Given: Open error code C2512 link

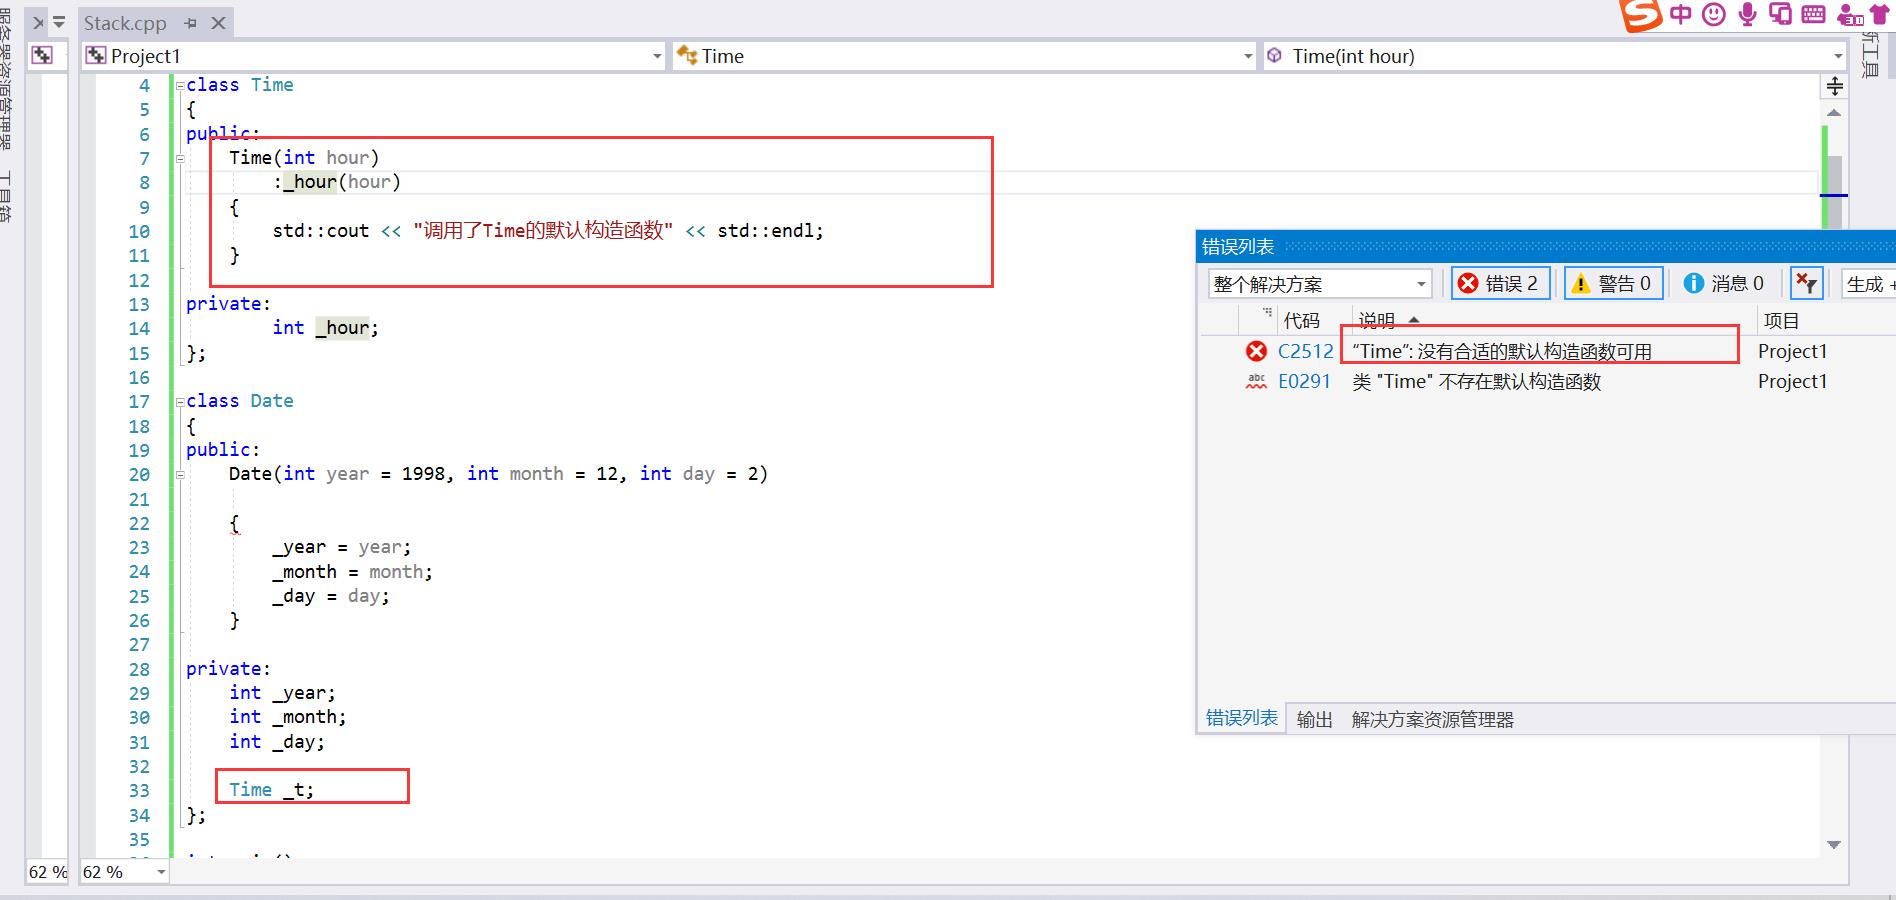Looking at the screenshot, I should point(1305,351).
